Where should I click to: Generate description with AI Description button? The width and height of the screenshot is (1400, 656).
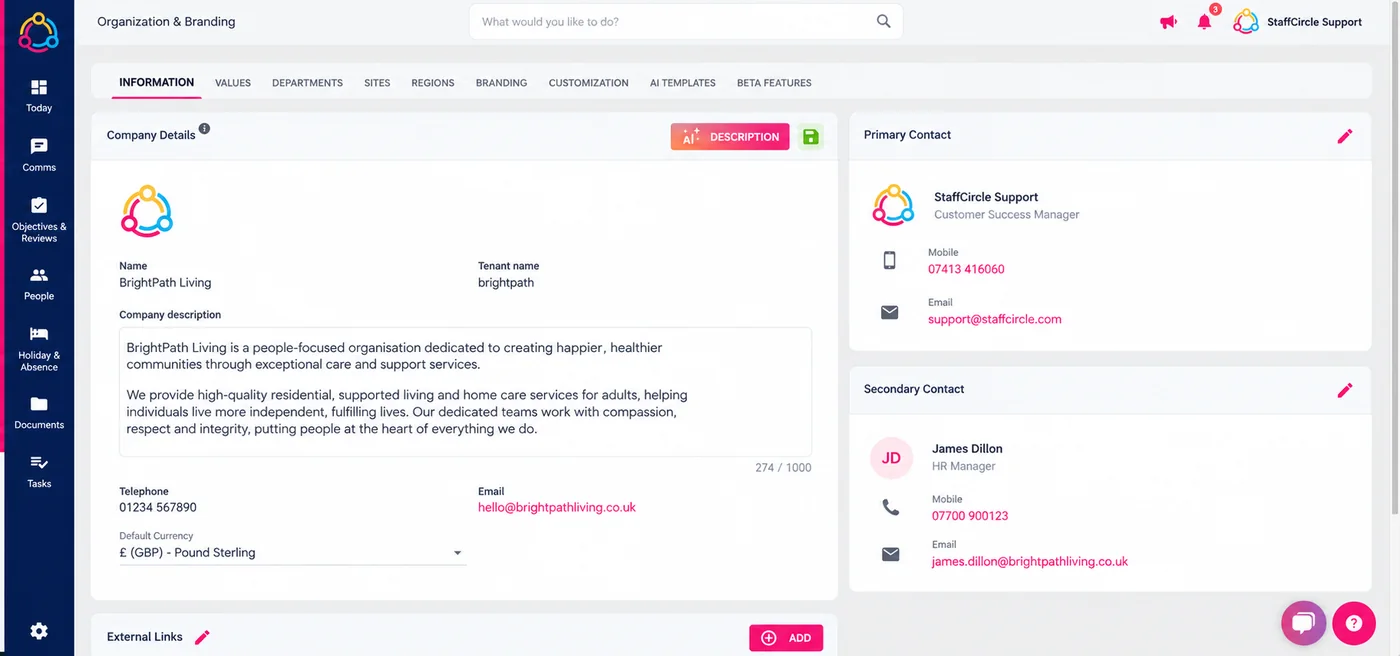point(730,137)
